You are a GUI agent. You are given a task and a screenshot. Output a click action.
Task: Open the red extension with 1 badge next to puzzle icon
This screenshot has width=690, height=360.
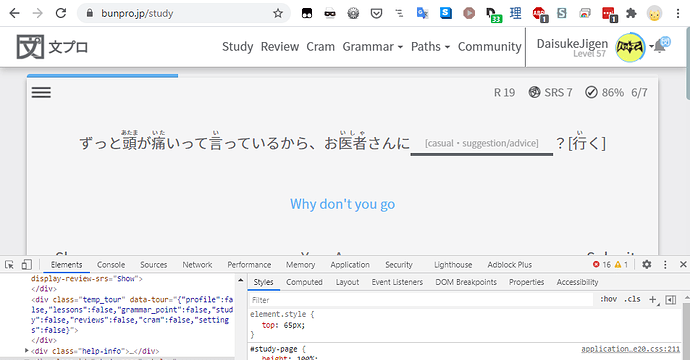[609, 14]
